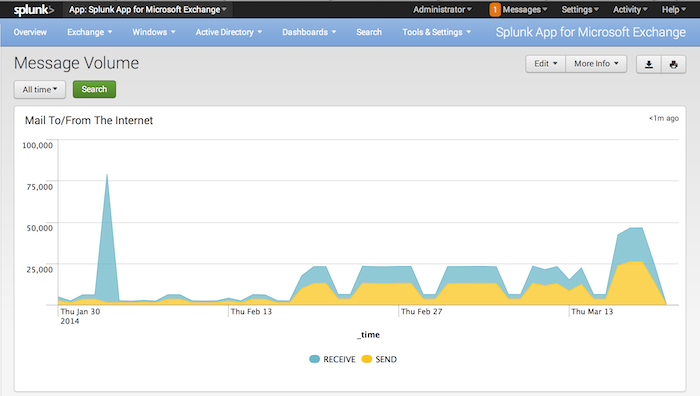Open the Administrator user menu
Screen dimensions: 700x396
pos(442,9)
